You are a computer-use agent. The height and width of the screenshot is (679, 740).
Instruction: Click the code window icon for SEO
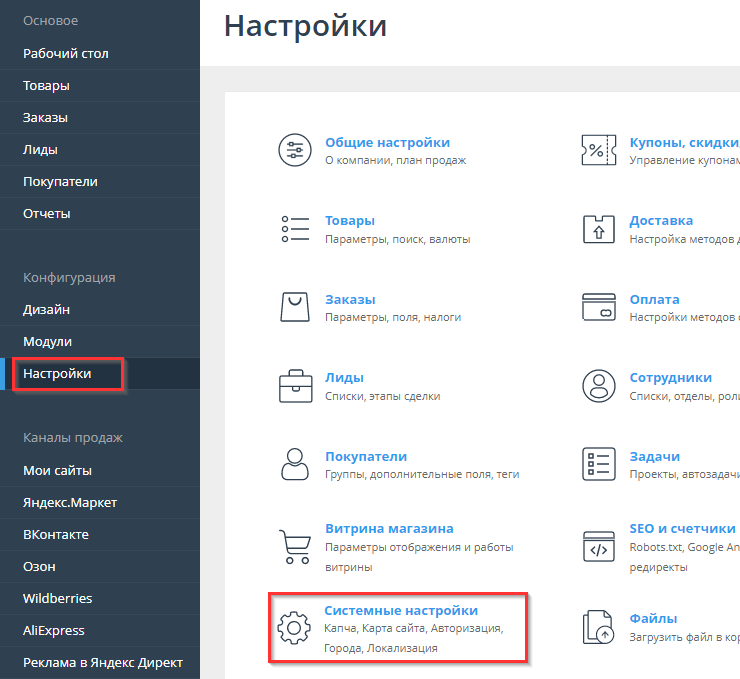tap(599, 546)
